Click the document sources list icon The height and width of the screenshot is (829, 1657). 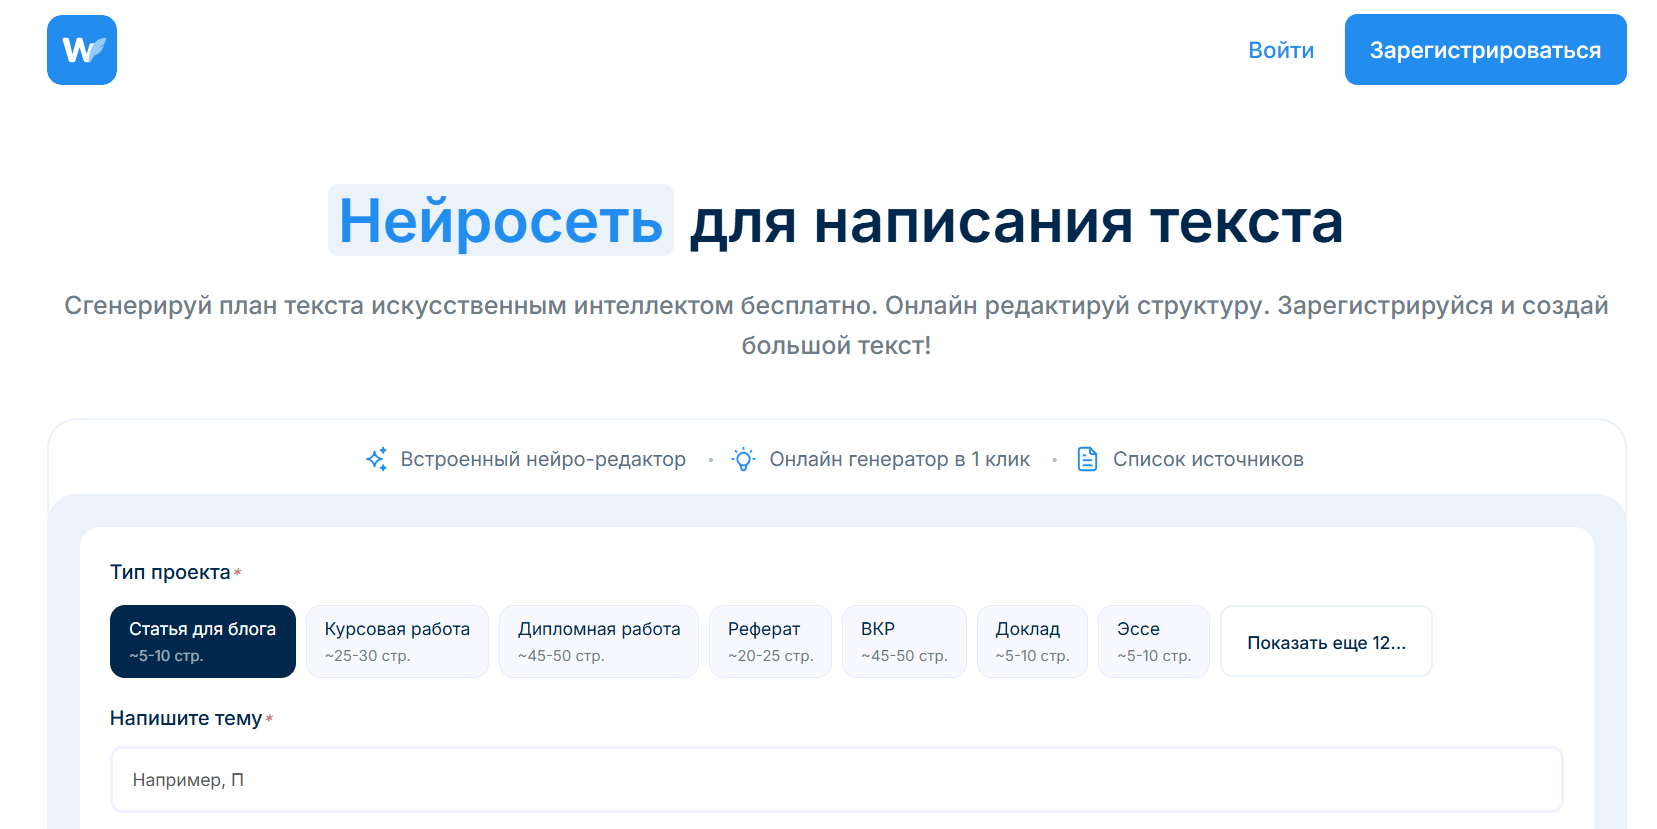coord(1087,459)
